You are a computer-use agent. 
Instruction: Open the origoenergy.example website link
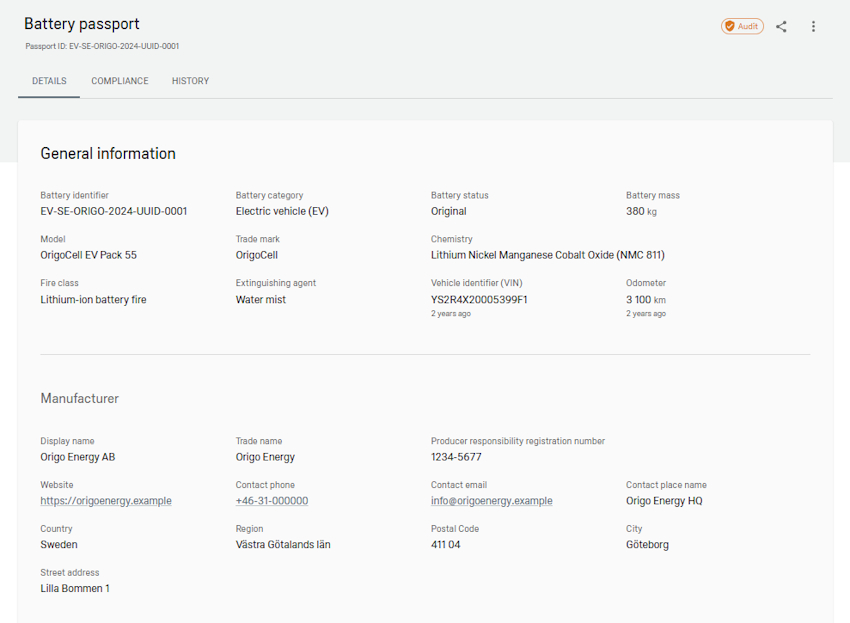tap(106, 501)
